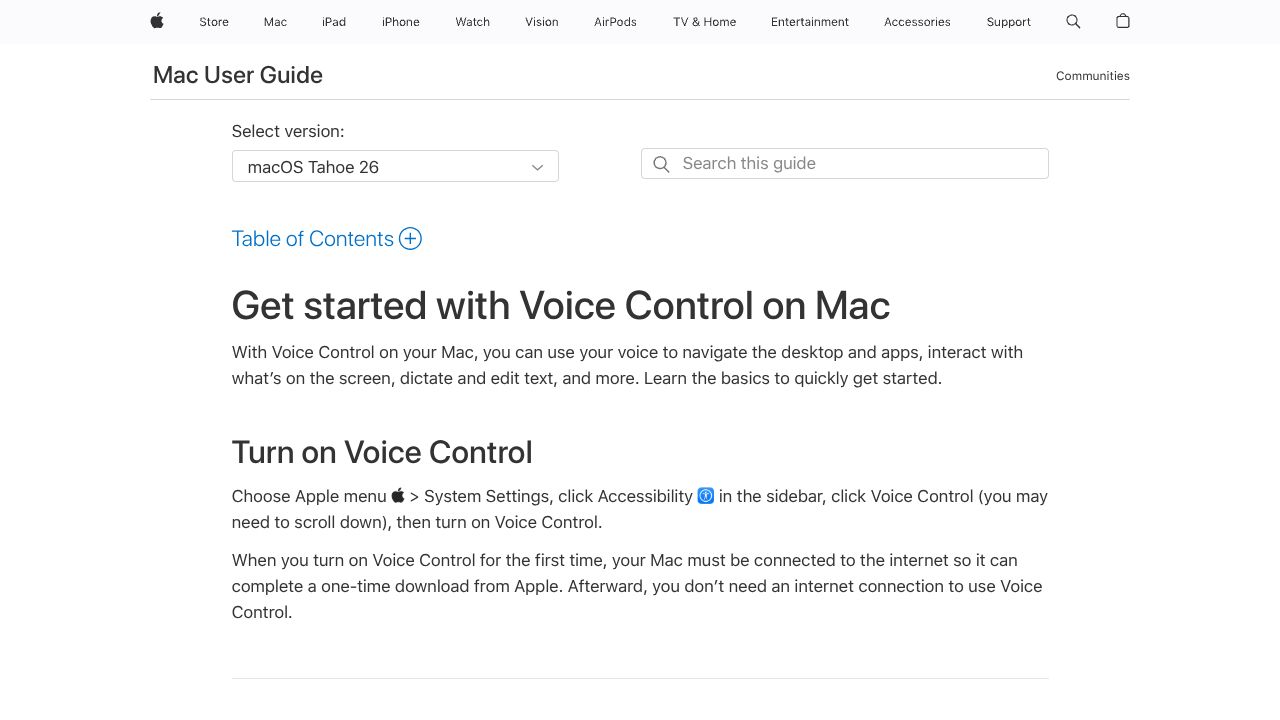The width and height of the screenshot is (1280, 720).
Task: Click the Mac User Guide heading
Action: coord(237,74)
